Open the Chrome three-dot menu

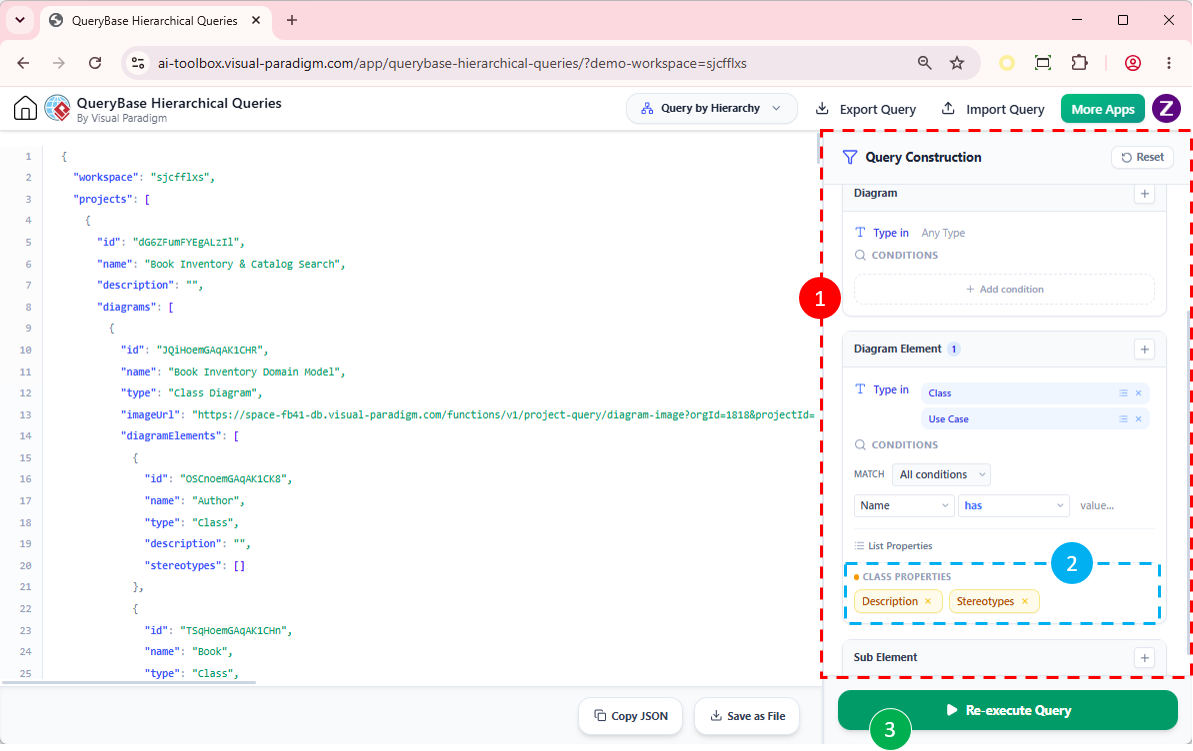pyautogui.click(x=1169, y=63)
